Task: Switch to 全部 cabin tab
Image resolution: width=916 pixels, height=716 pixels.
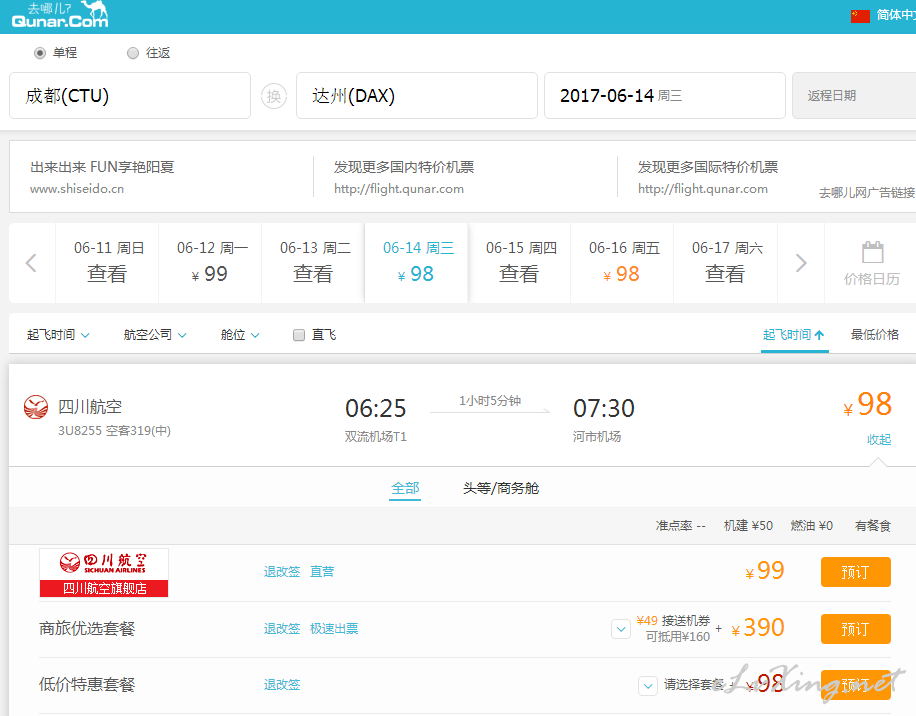Action: click(x=405, y=488)
